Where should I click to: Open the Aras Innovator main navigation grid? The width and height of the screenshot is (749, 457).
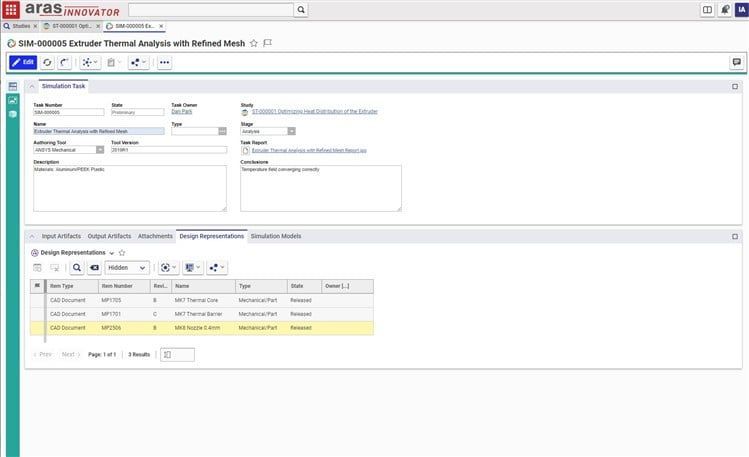(x=11, y=9)
